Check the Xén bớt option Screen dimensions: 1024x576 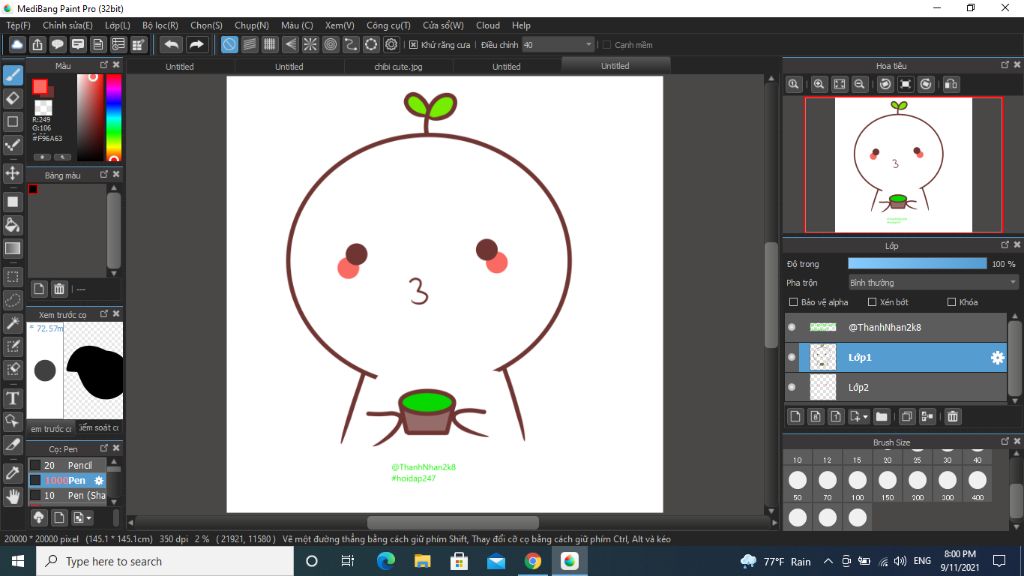872,302
